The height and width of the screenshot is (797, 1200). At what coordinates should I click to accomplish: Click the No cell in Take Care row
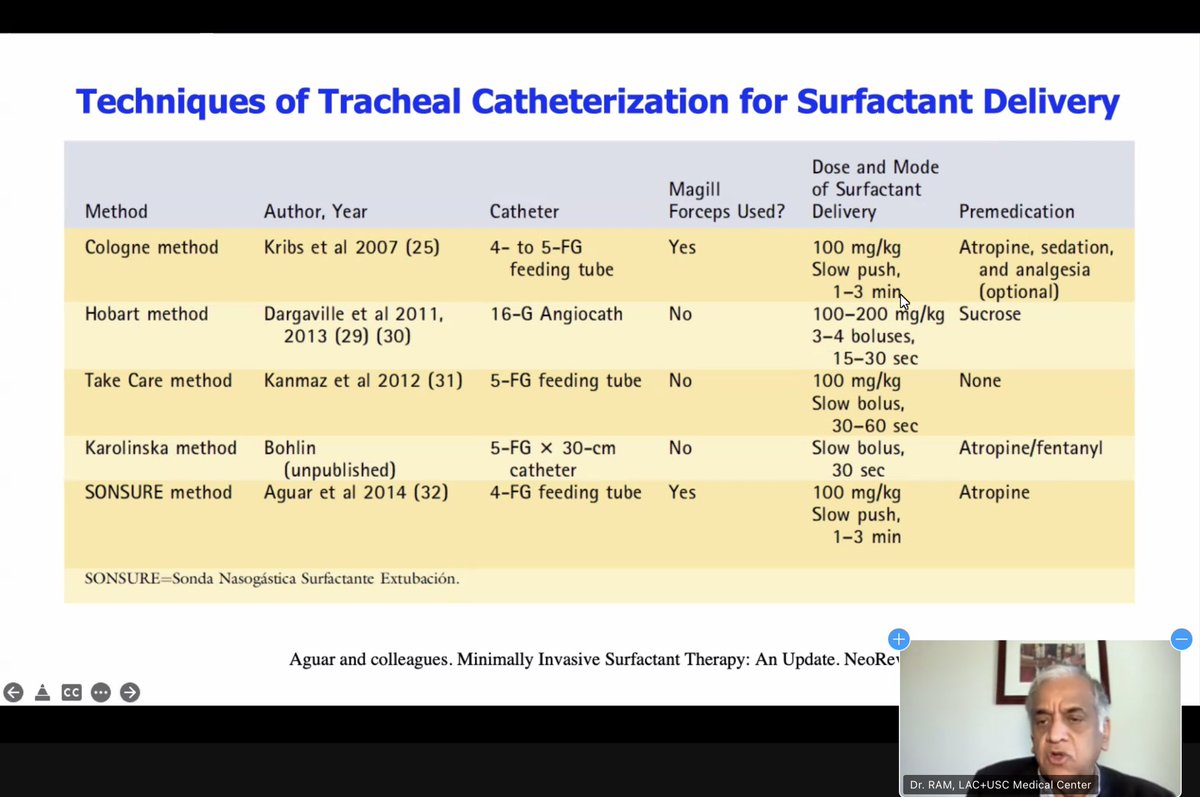(x=680, y=381)
